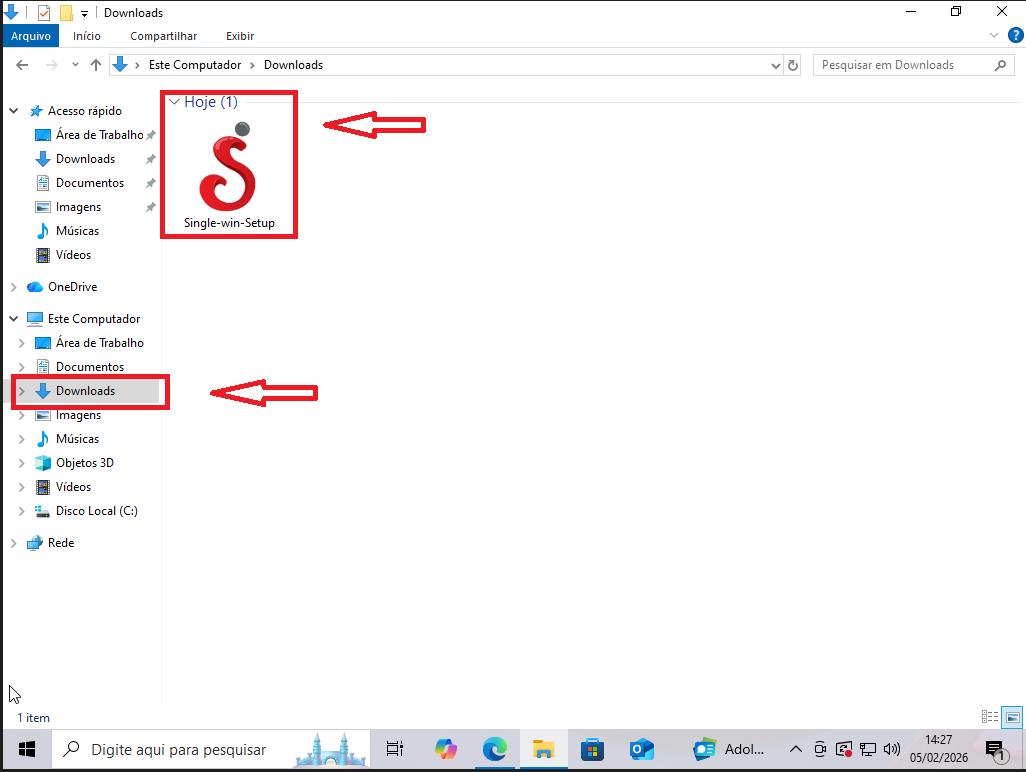Switch to details view using bottom-right icon
This screenshot has width=1026, height=772.
[x=990, y=716]
